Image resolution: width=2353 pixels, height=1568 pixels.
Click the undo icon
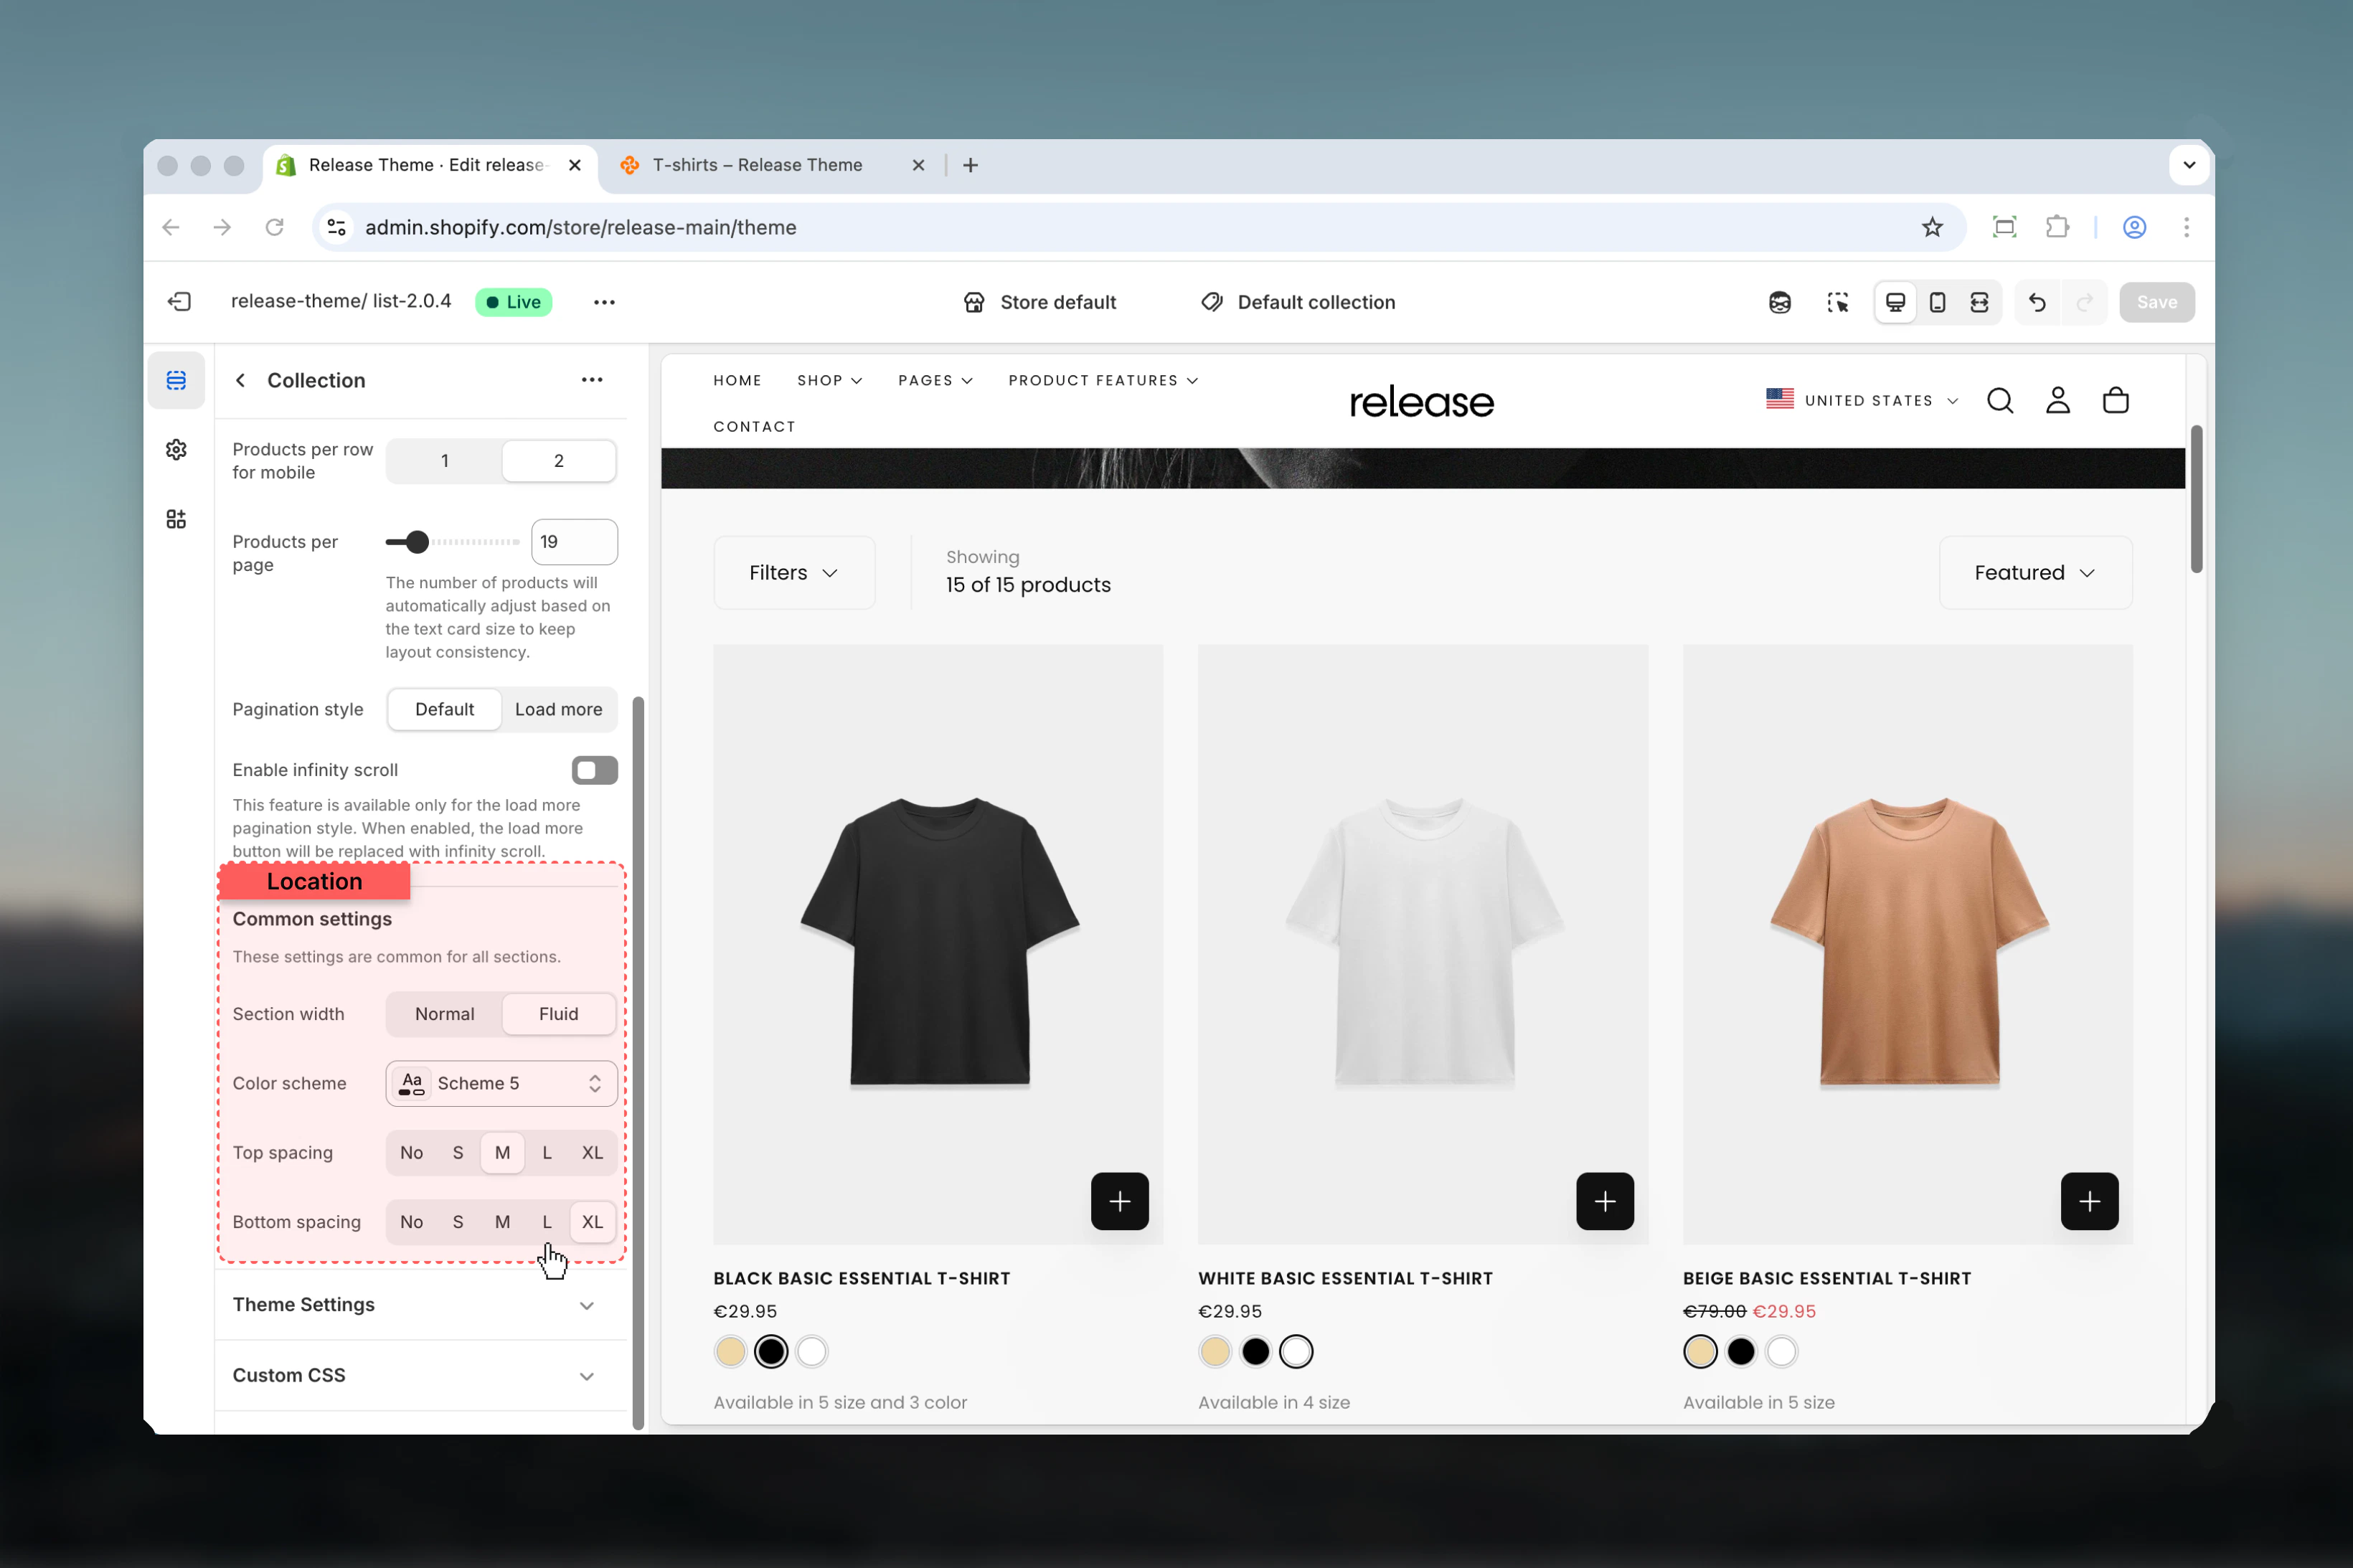point(2037,302)
